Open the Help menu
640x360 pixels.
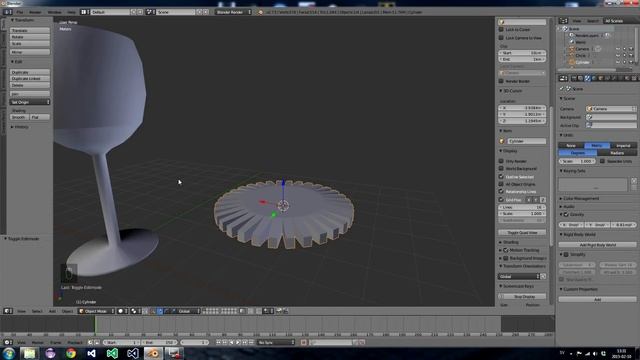point(71,12)
